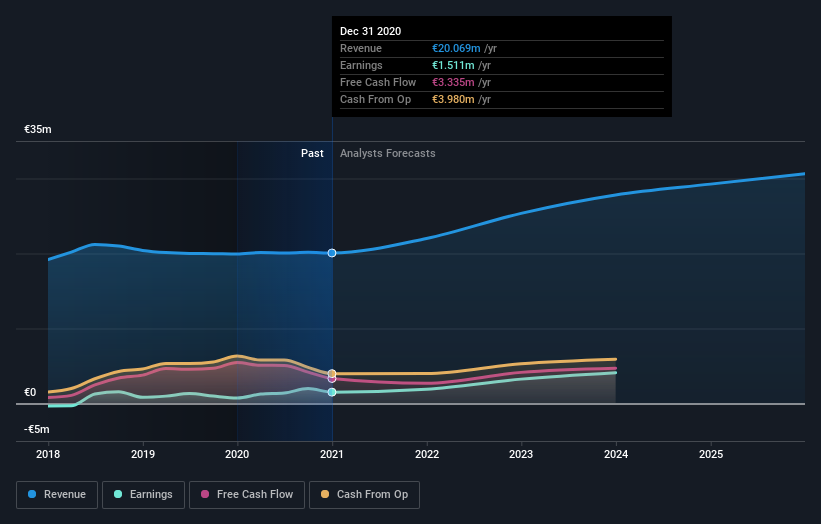
Task: Click the €3.980m cash from op value
Action: pos(453,99)
